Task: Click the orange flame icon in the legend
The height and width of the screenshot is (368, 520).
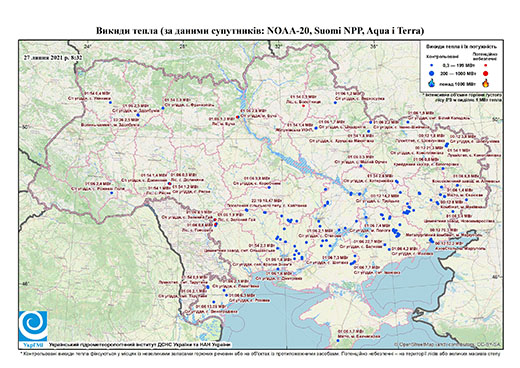Action: (486, 83)
